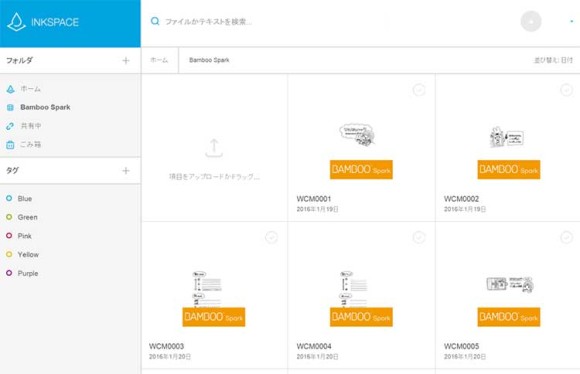Open ごみ箱 trash folder
Screen dimensions: 580x374
click(x=31, y=144)
